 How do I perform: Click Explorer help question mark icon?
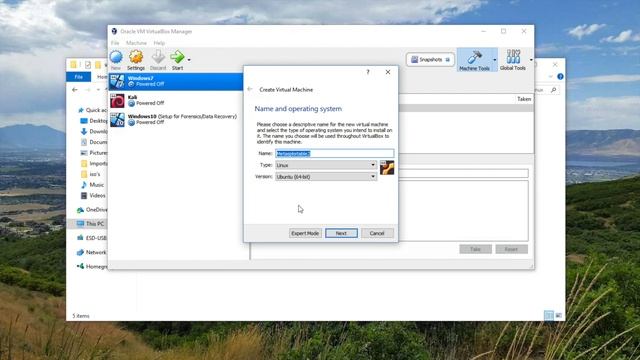coord(560,76)
